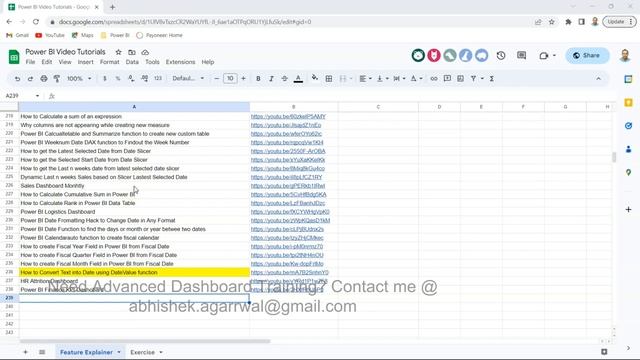Increase font size with plus button
The width and height of the screenshot is (640, 360).
(243, 78)
